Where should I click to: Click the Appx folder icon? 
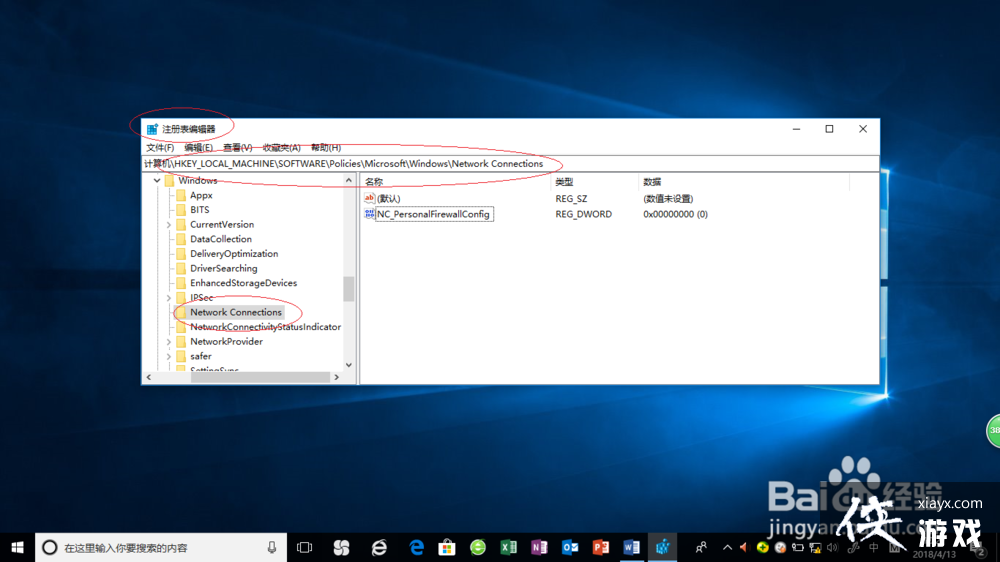point(181,195)
